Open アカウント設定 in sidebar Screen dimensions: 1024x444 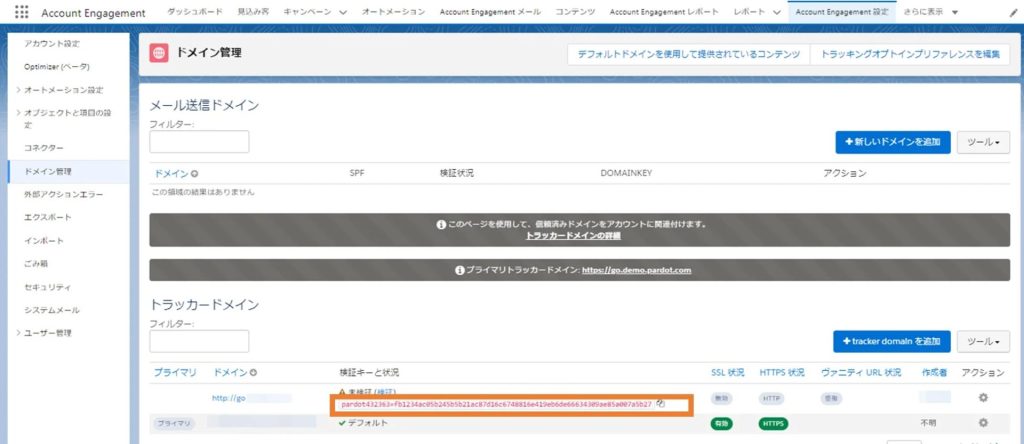point(52,44)
